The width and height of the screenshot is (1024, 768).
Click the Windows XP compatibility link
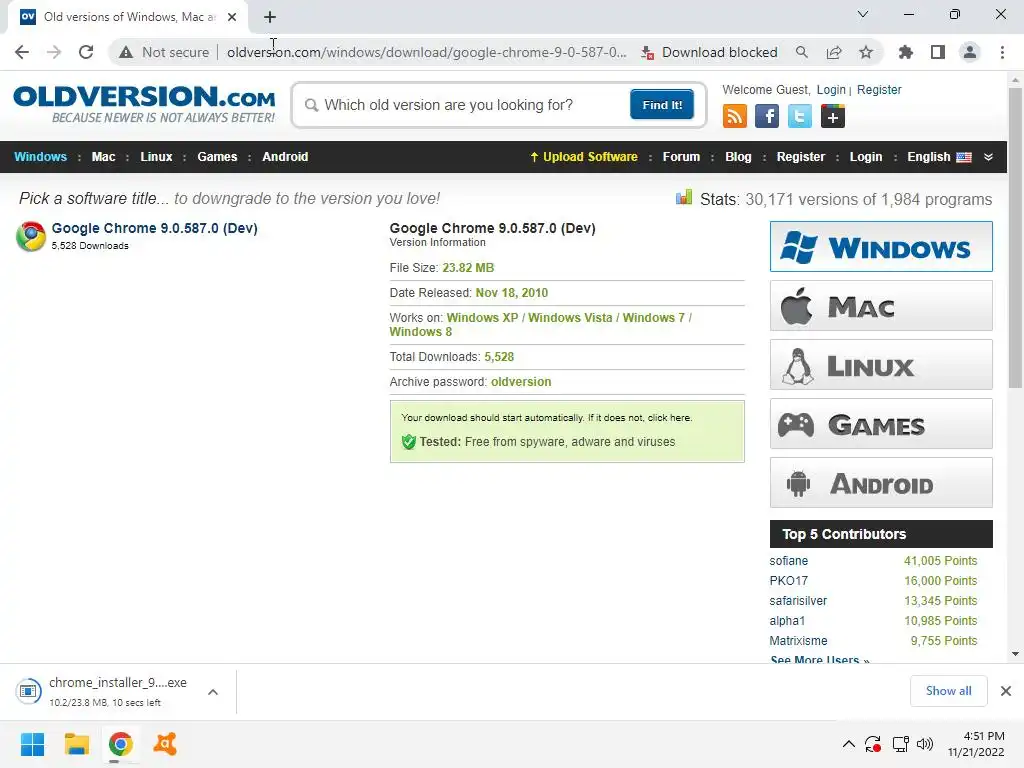[482, 317]
